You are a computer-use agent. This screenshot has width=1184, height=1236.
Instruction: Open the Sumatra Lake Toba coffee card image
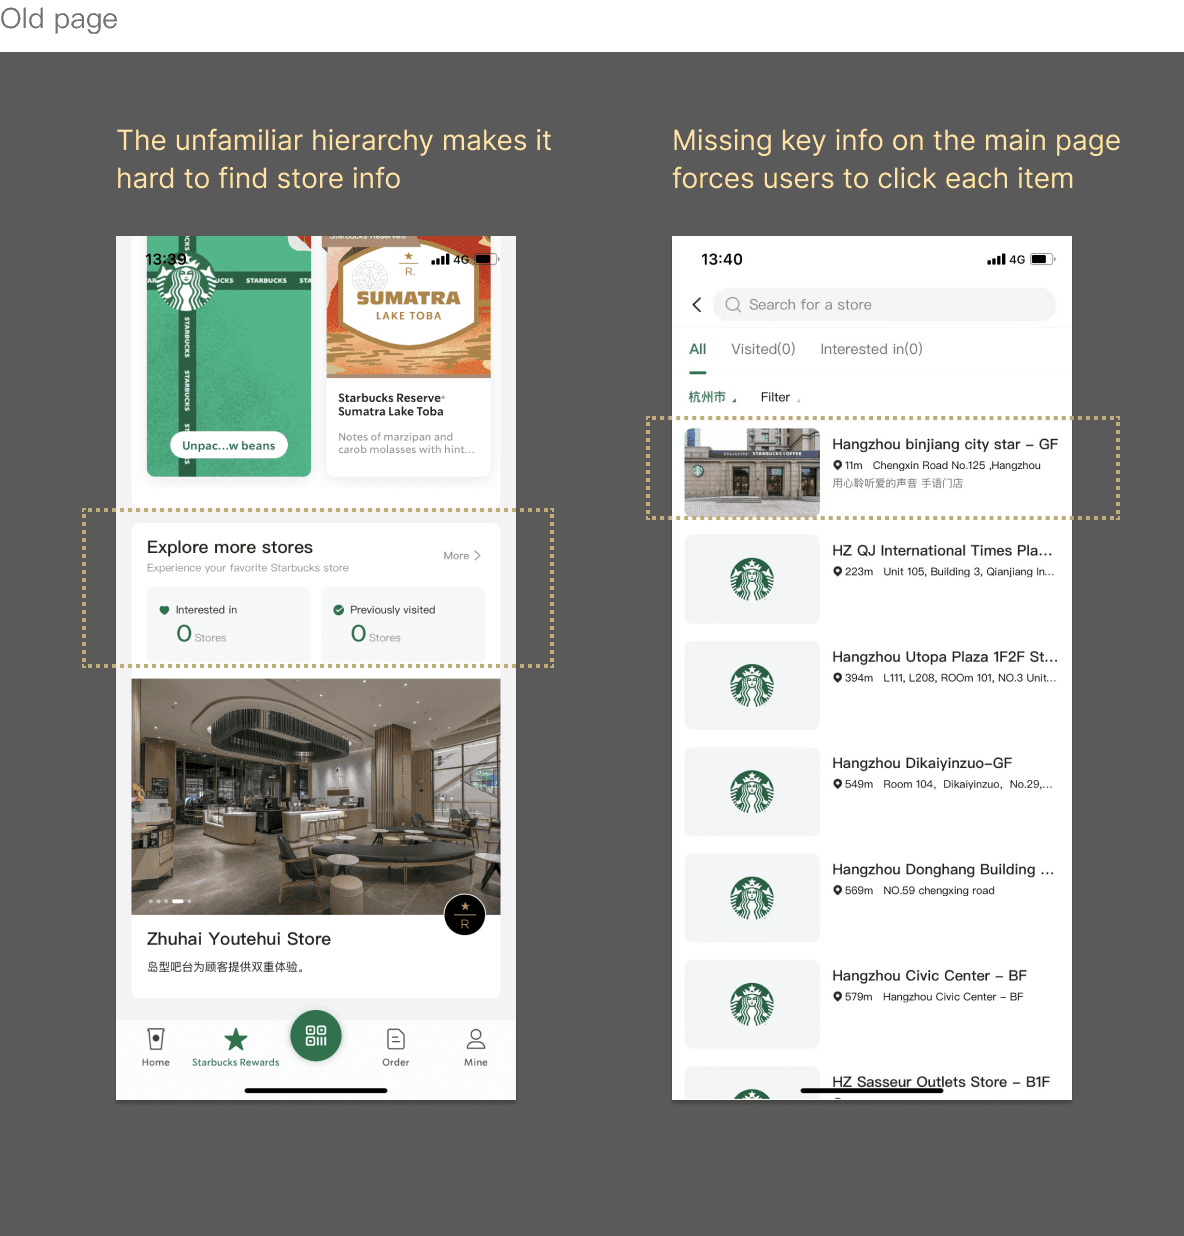coord(409,307)
